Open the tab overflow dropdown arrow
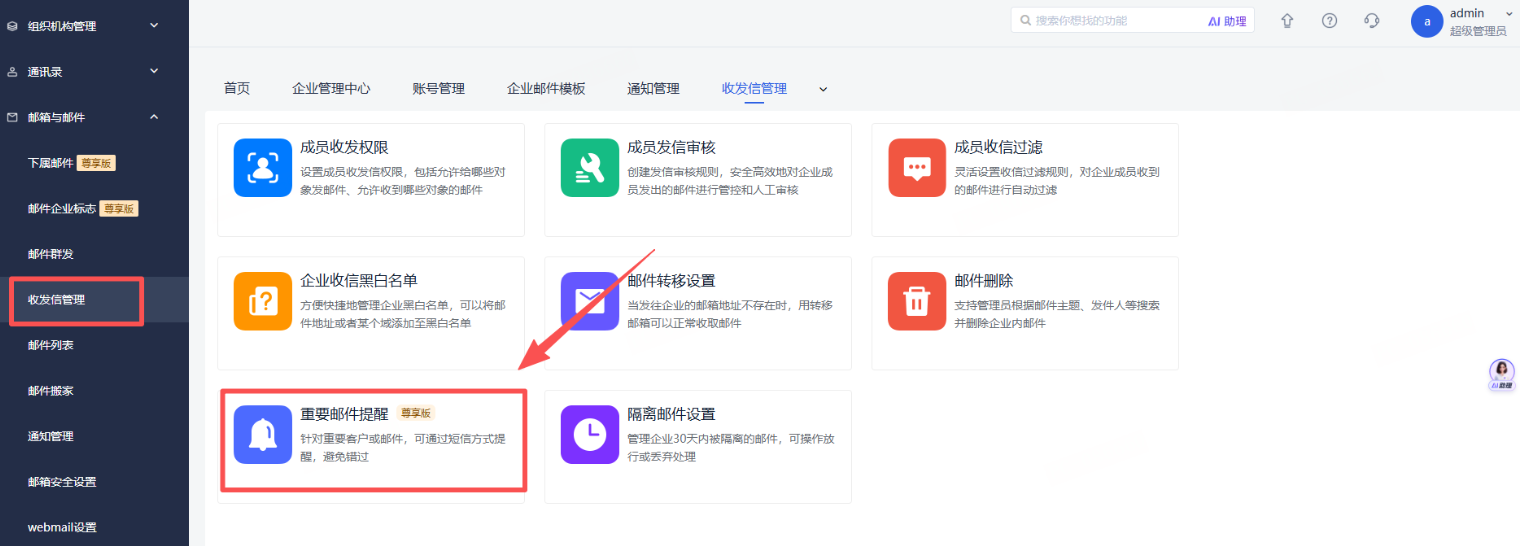Viewport: 1520px width, 546px height. pyautogui.click(x=823, y=89)
